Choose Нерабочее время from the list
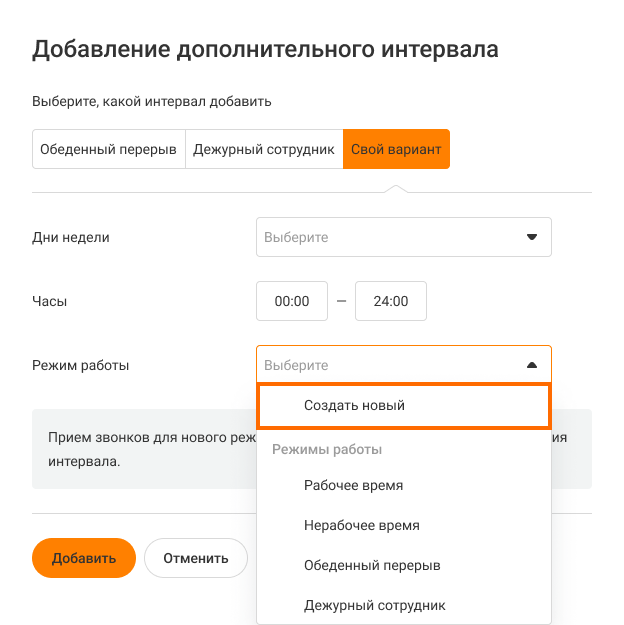624x625 pixels. tap(362, 525)
